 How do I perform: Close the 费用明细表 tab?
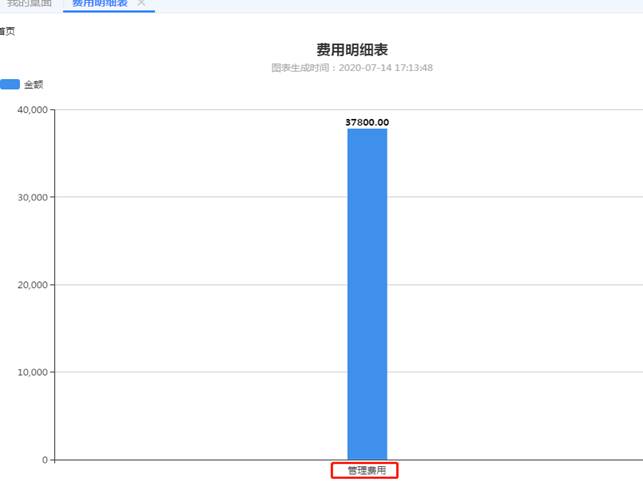pyautogui.click(x=141, y=4)
